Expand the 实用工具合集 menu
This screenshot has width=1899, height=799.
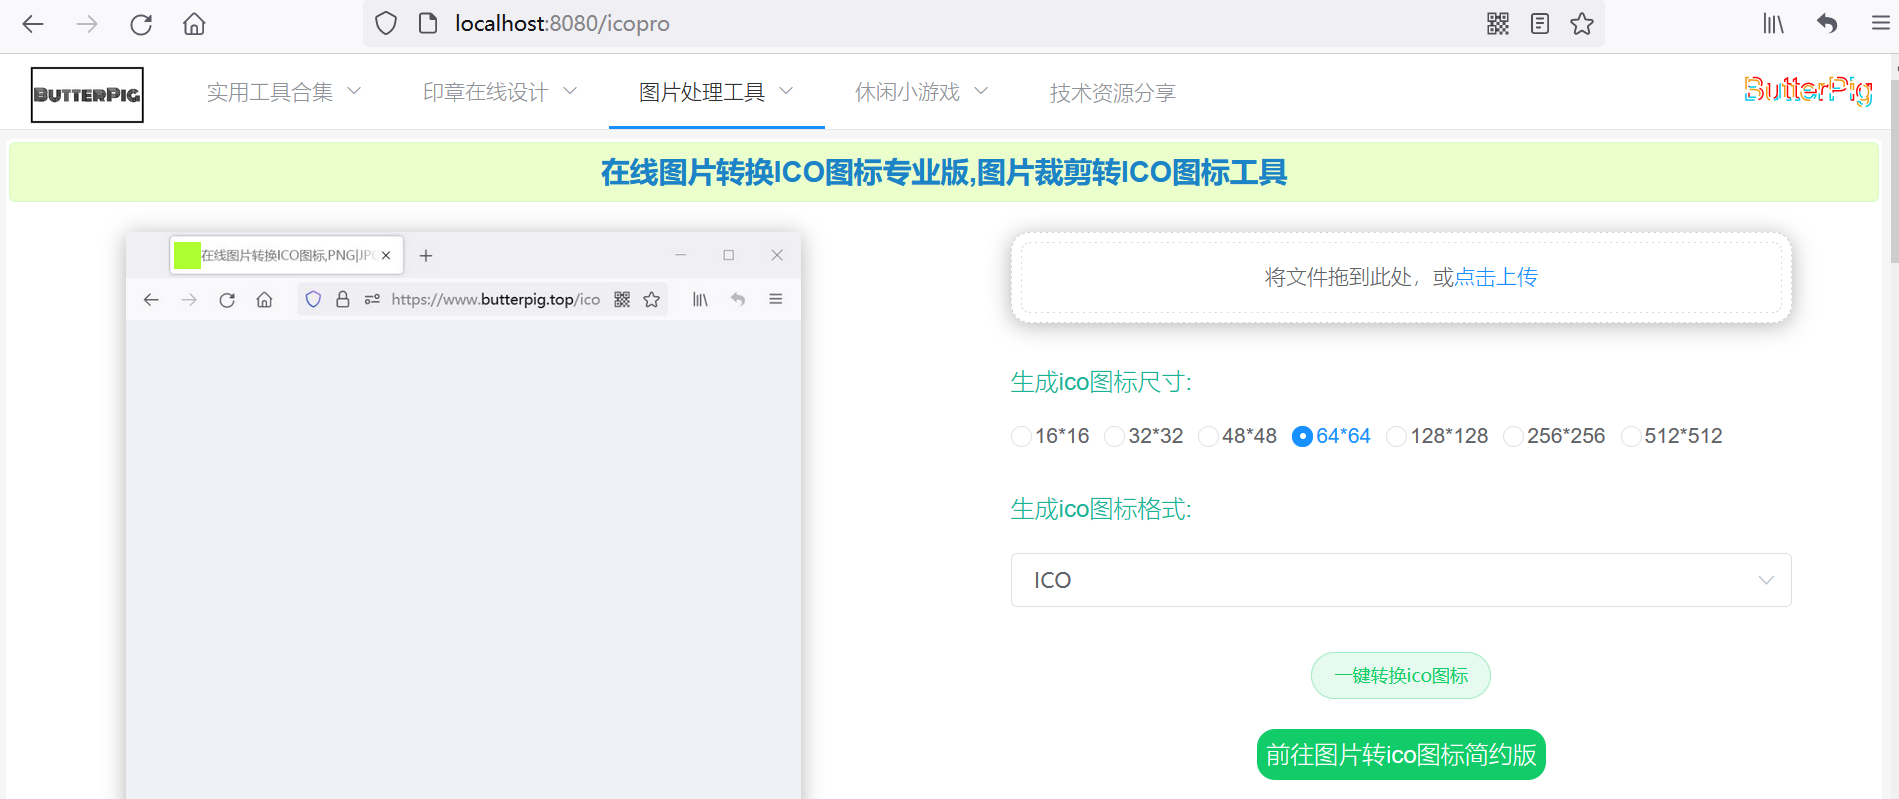(x=283, y=93)
